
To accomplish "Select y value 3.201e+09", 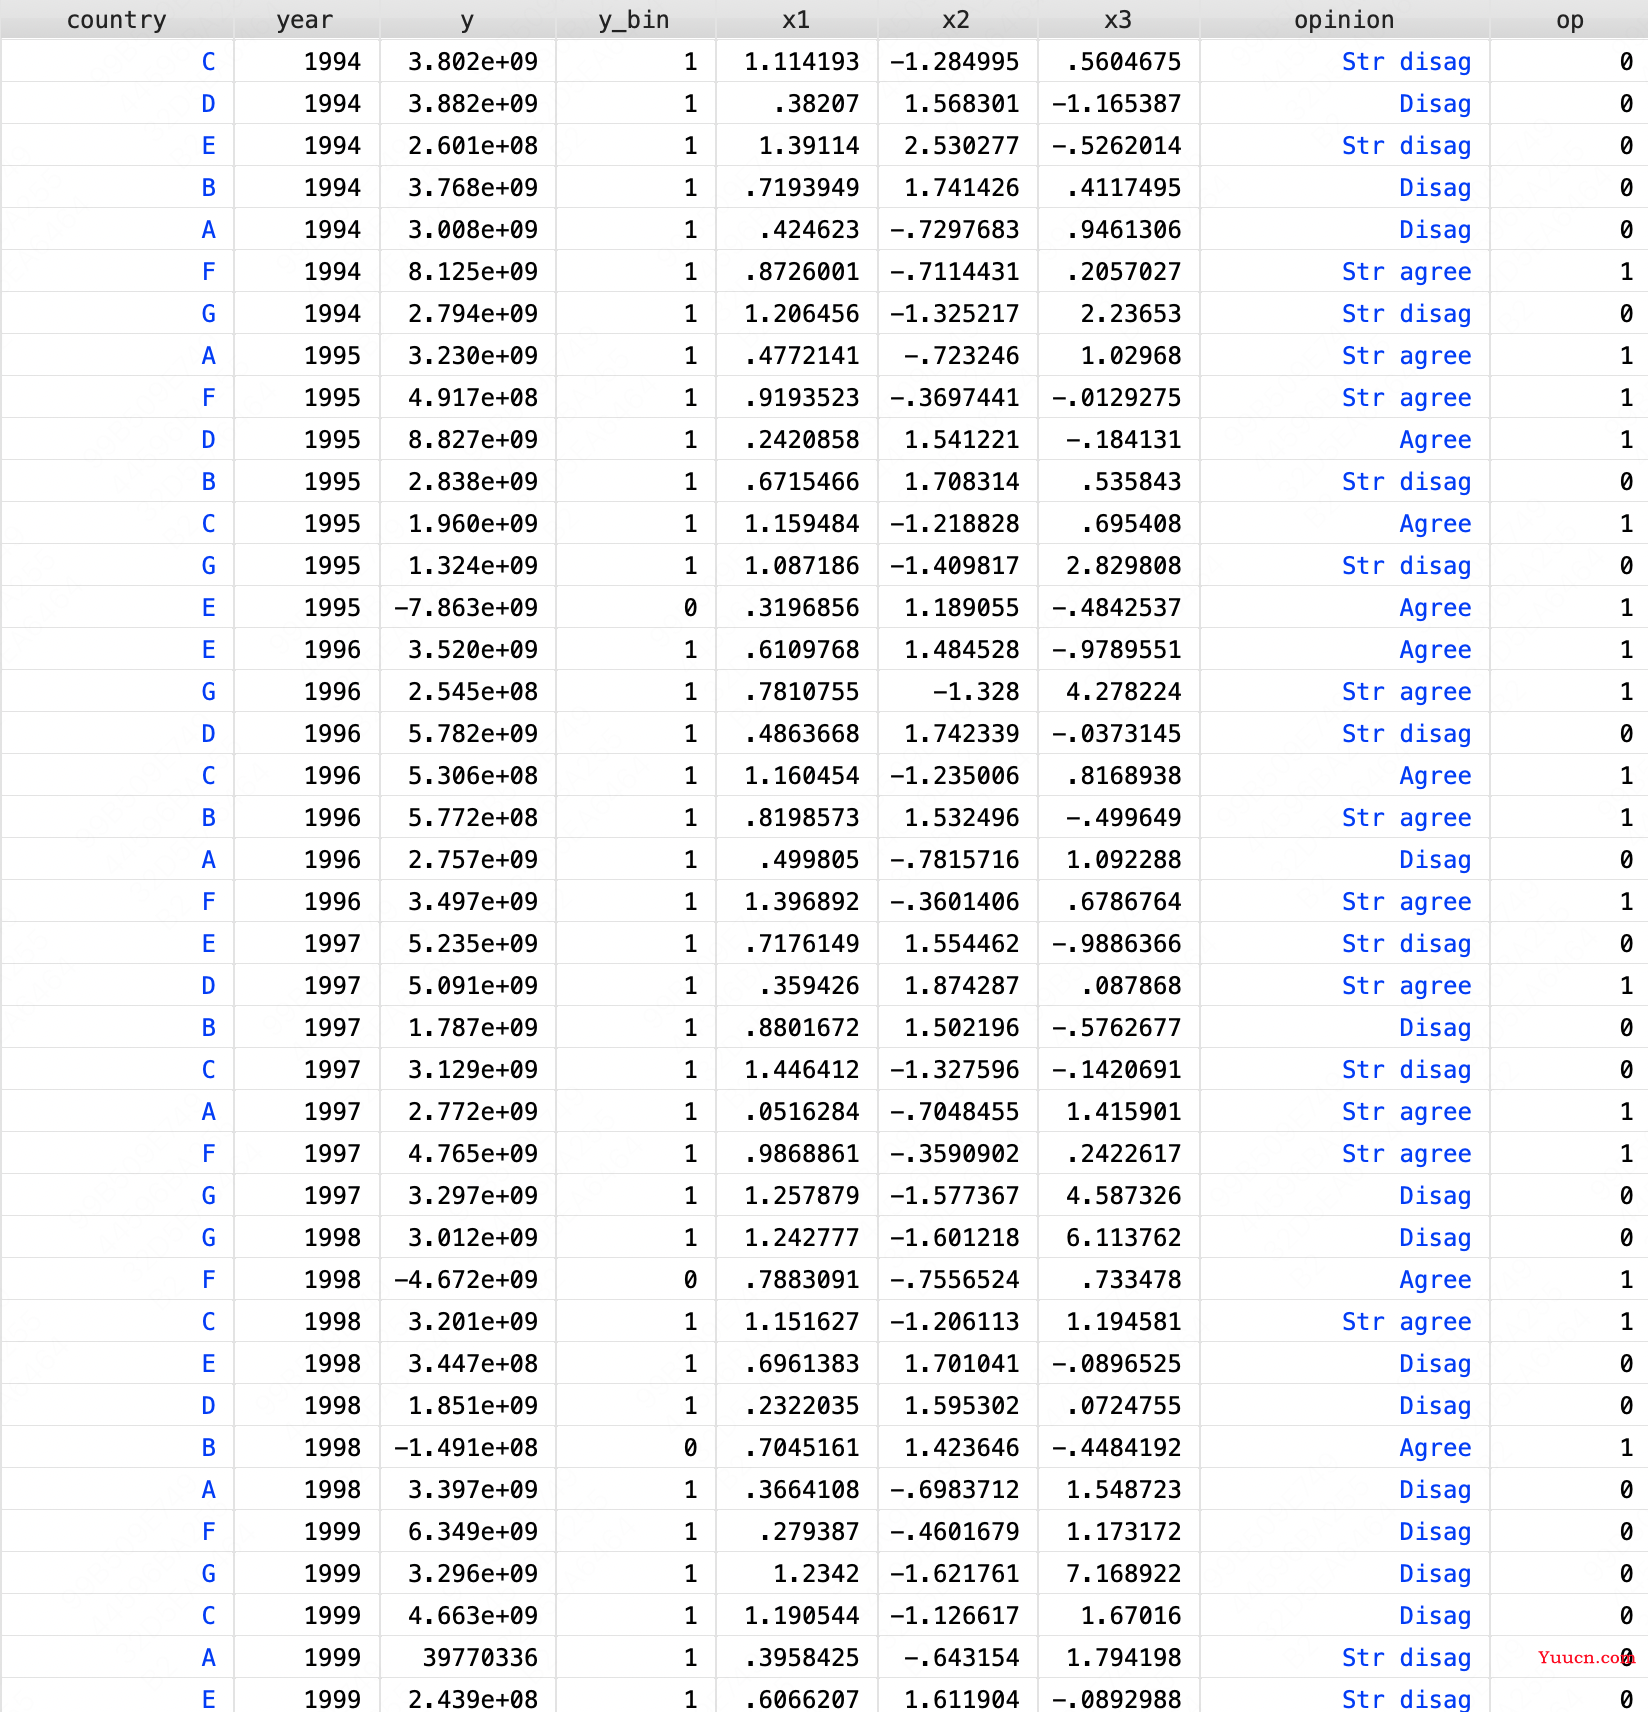I will point(473,1322).
